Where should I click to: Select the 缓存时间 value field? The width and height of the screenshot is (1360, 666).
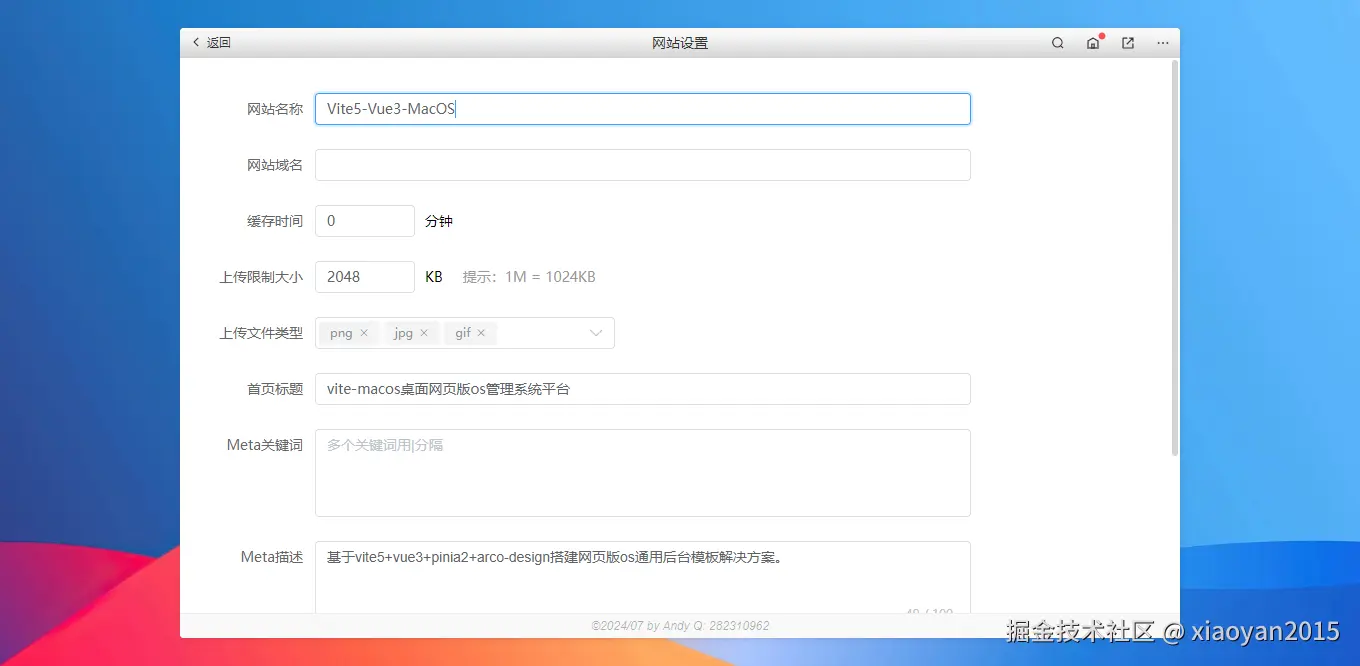(364, 220)
